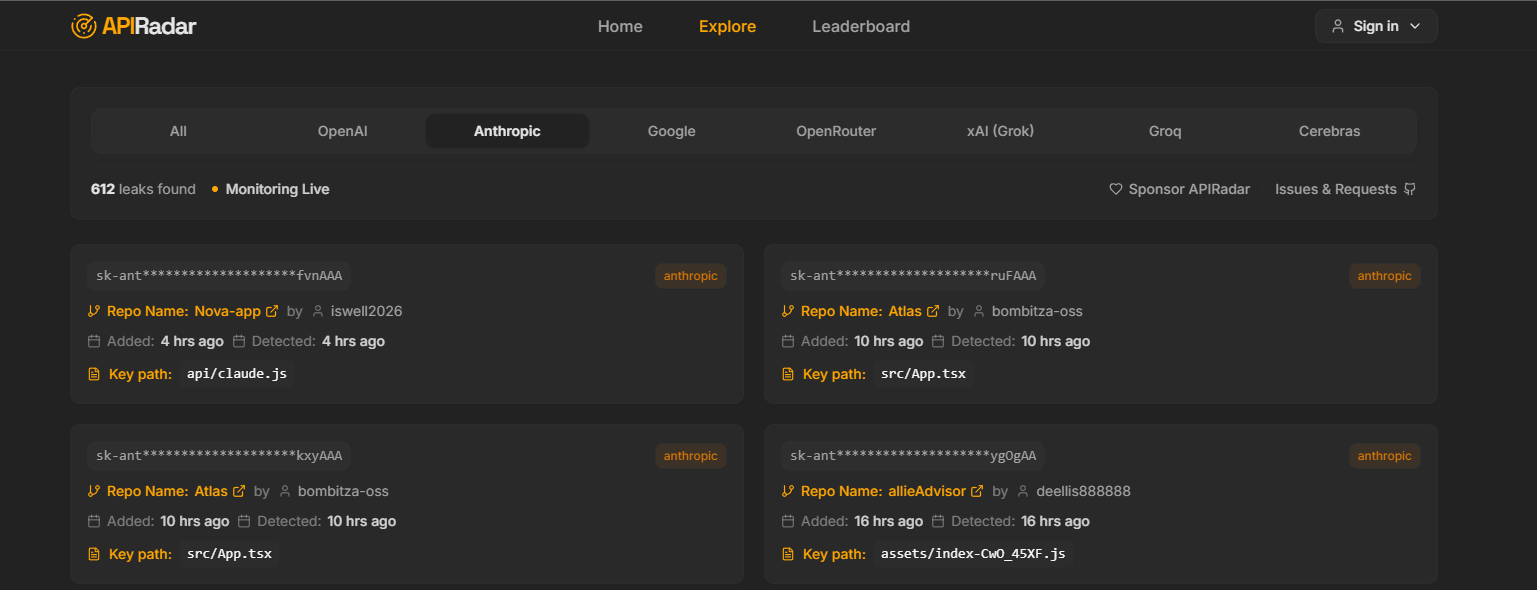Click the file icon beside assets/index-CwO_45XF.js

pos(788,554)
